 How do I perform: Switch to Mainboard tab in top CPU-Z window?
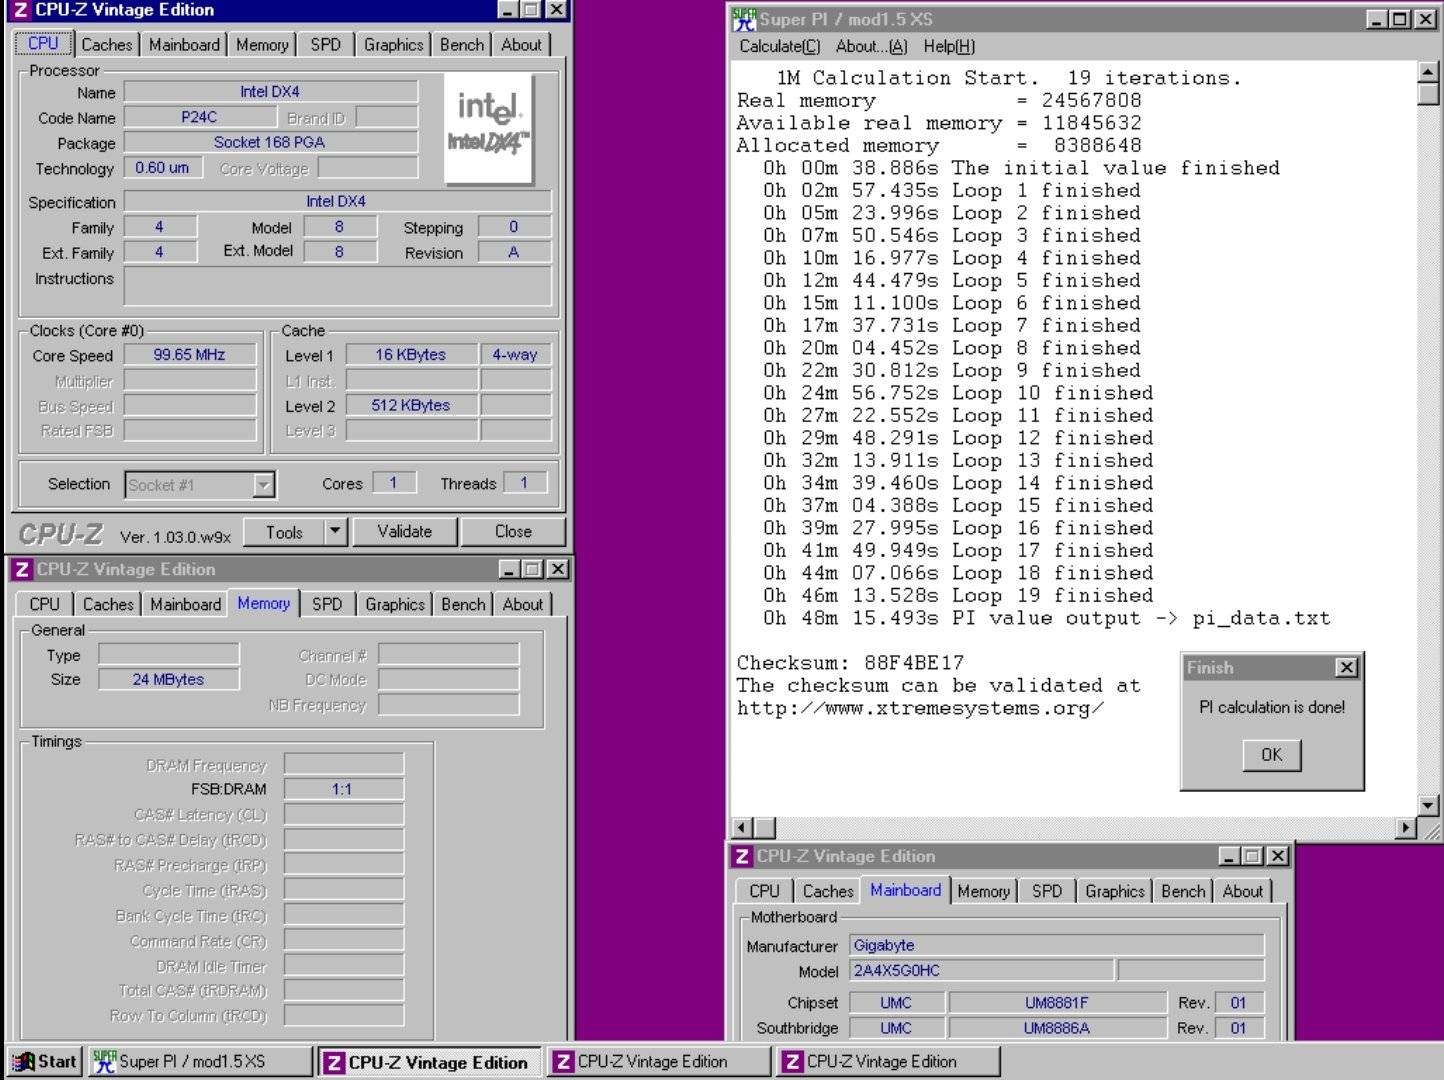pos(184,45)
